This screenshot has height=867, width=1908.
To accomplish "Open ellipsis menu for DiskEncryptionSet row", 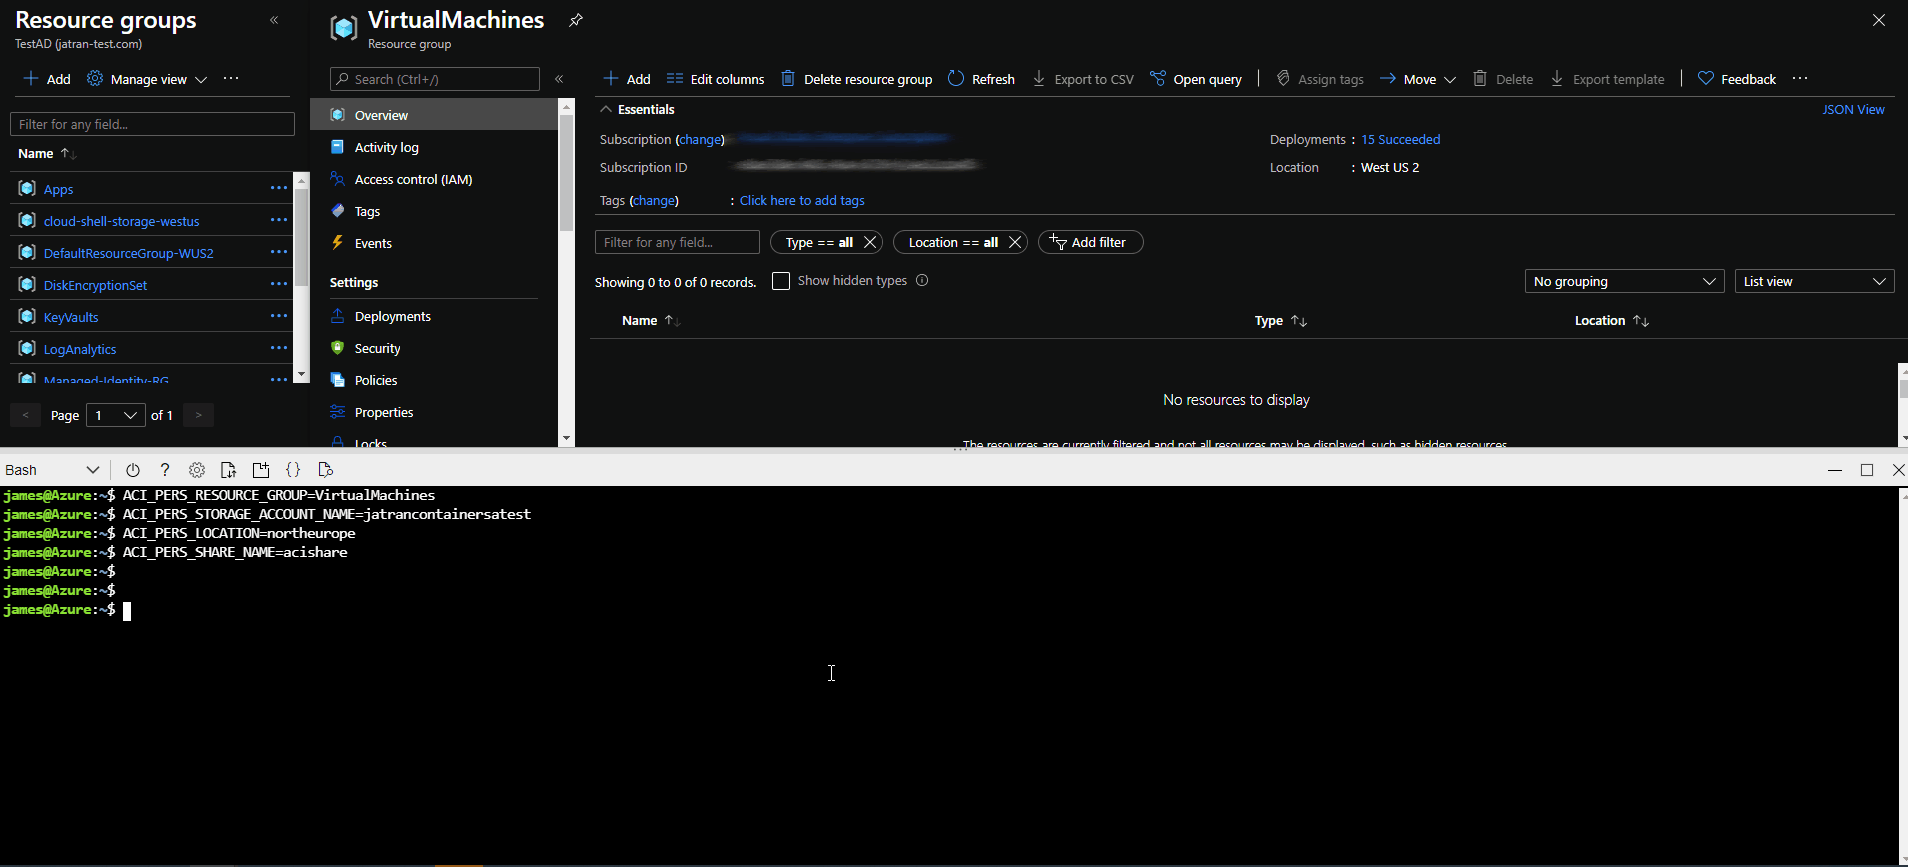I will pos(279,284).
